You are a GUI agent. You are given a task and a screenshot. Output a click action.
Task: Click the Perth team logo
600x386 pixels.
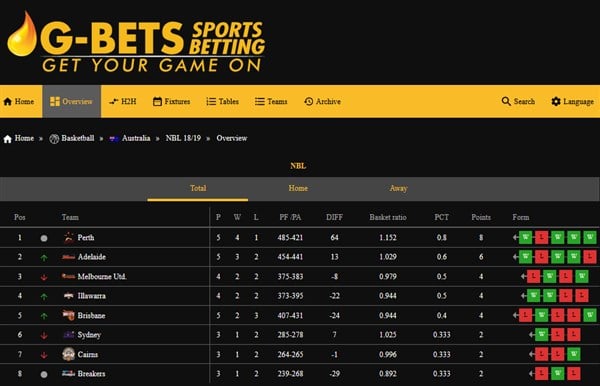coord(68,238)
